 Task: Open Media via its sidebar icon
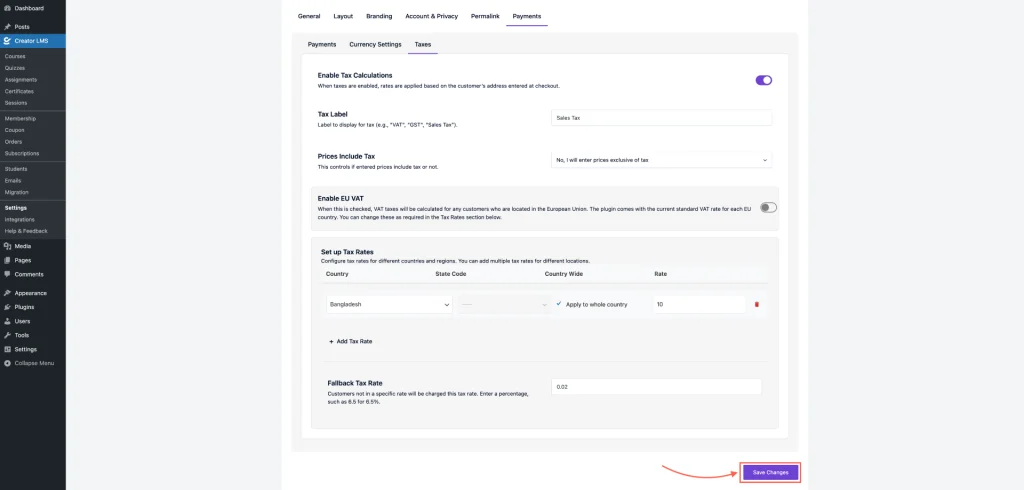[x=8, y=245]
